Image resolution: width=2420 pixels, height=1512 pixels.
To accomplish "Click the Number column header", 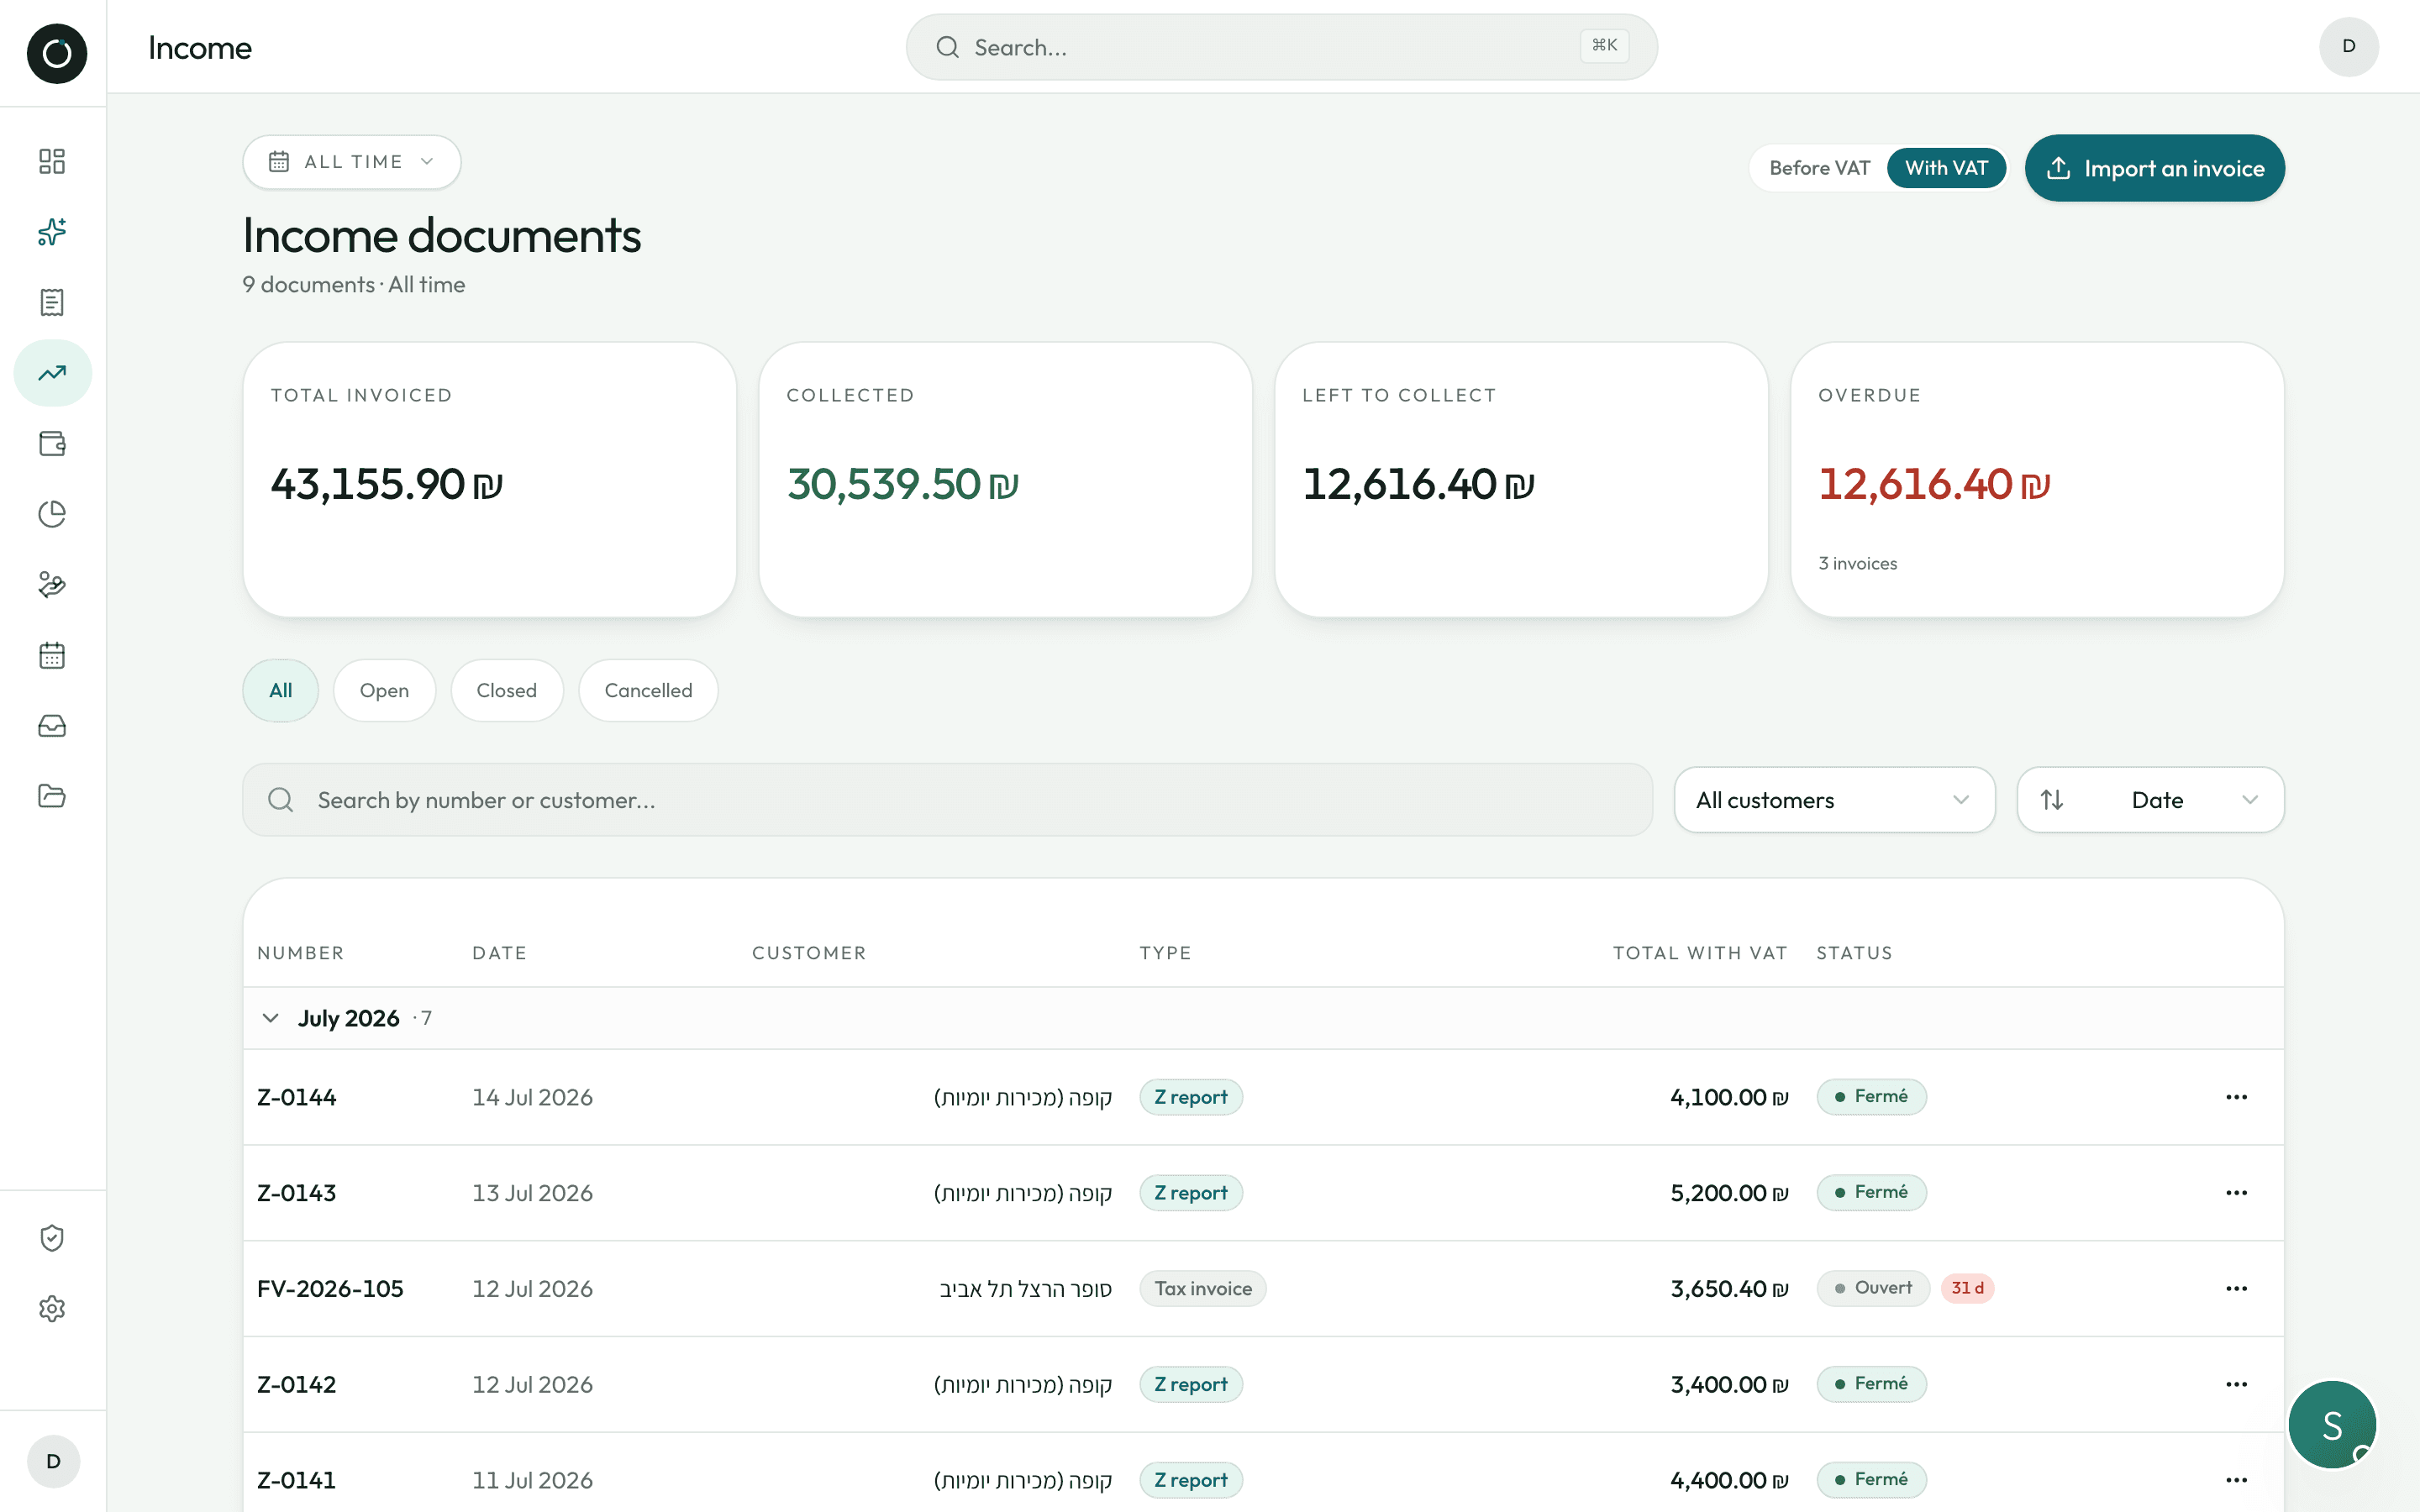I will pos(300,953).
